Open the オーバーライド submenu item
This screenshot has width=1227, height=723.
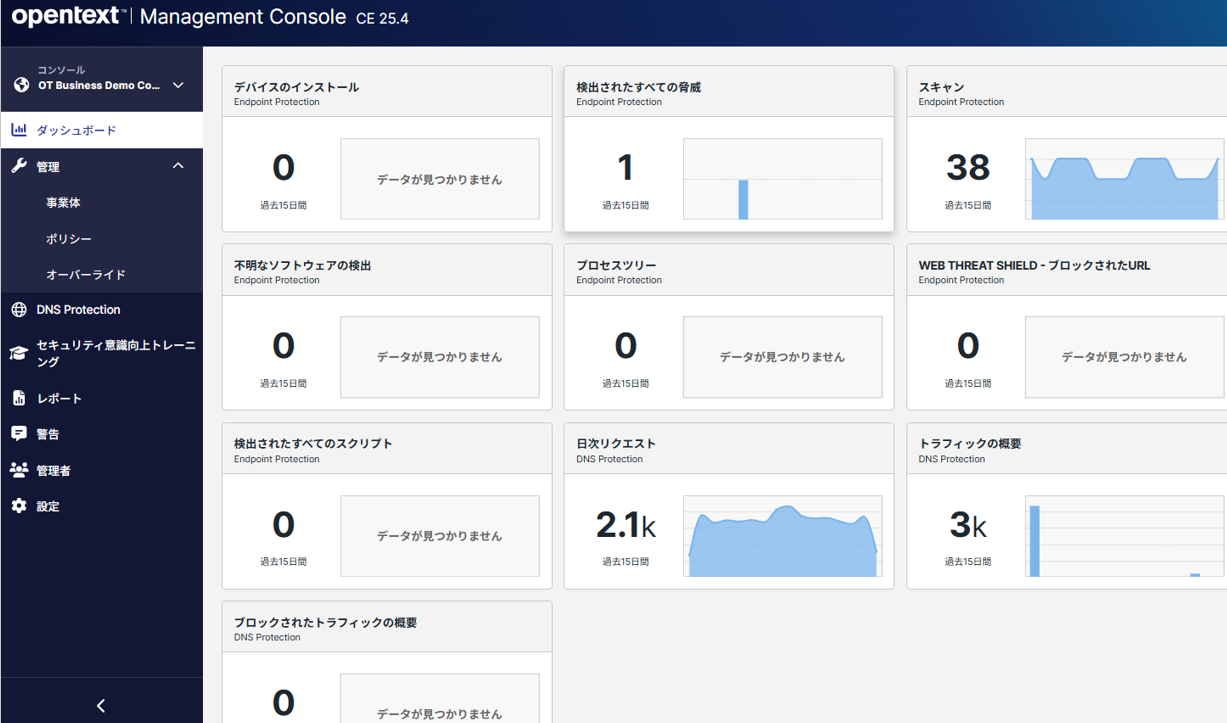tap(85, 275)
